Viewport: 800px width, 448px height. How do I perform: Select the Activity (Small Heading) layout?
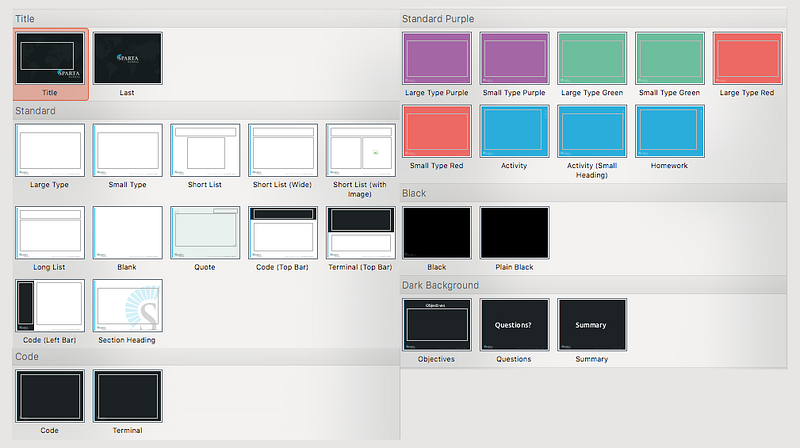[x=592, y=131]
